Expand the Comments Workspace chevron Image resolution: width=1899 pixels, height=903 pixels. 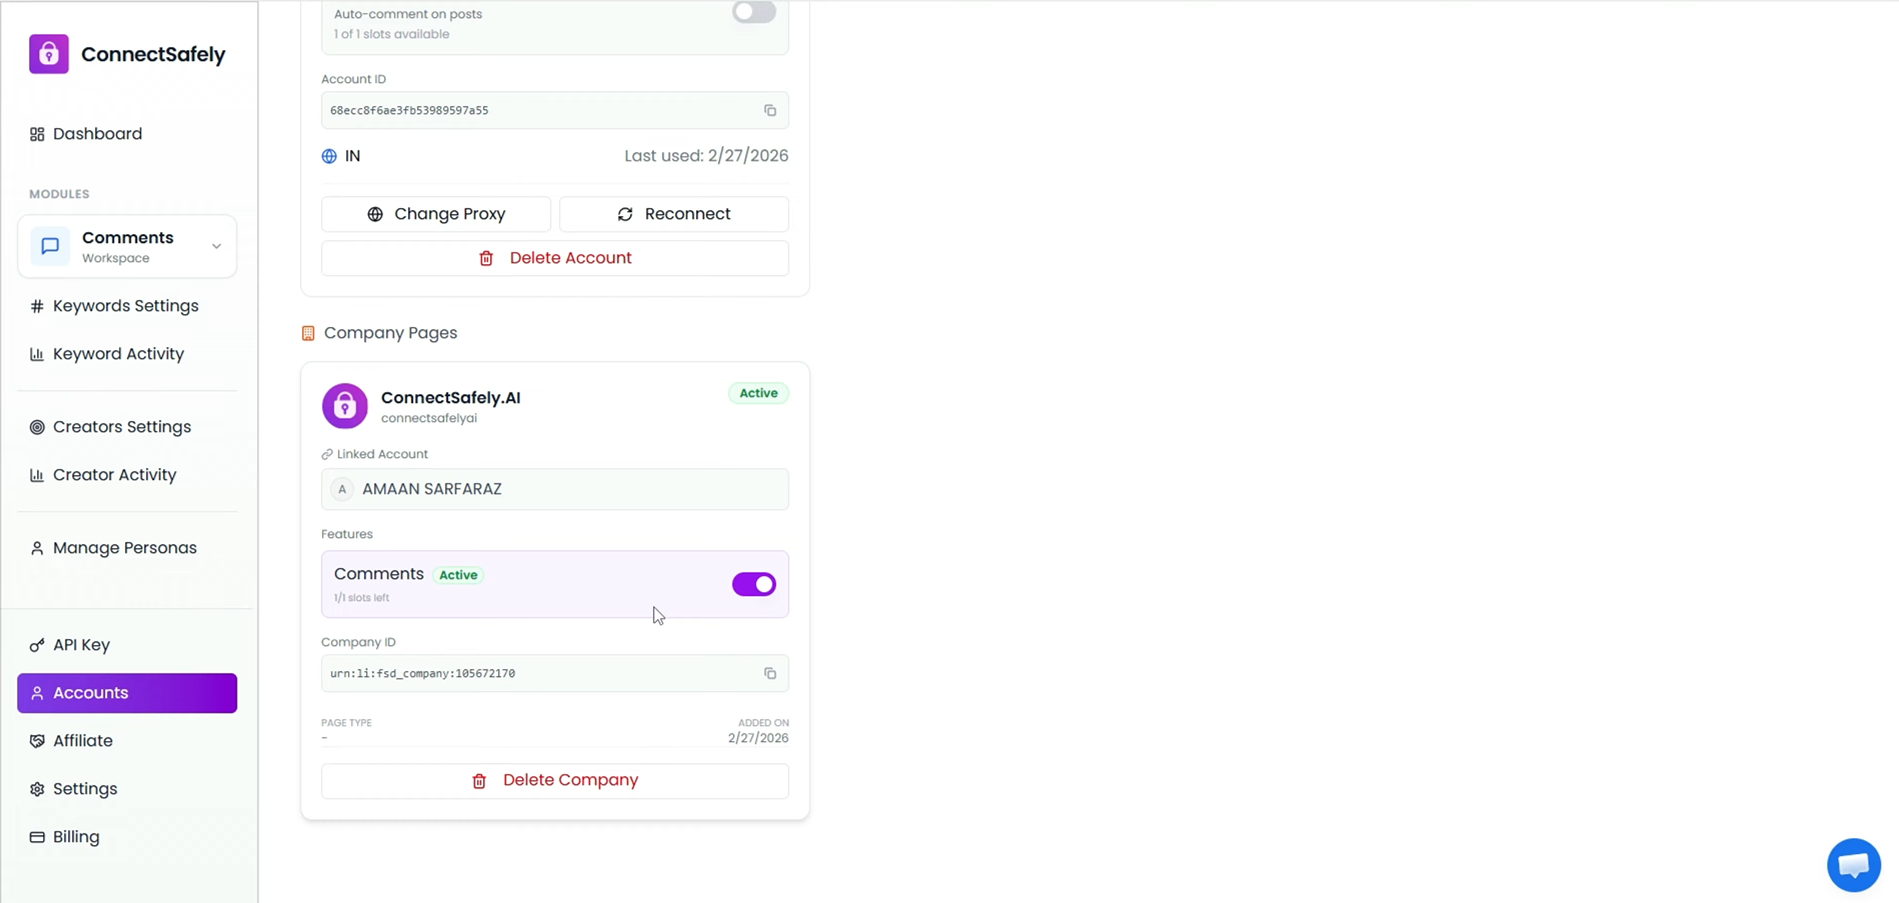(215, 245)
